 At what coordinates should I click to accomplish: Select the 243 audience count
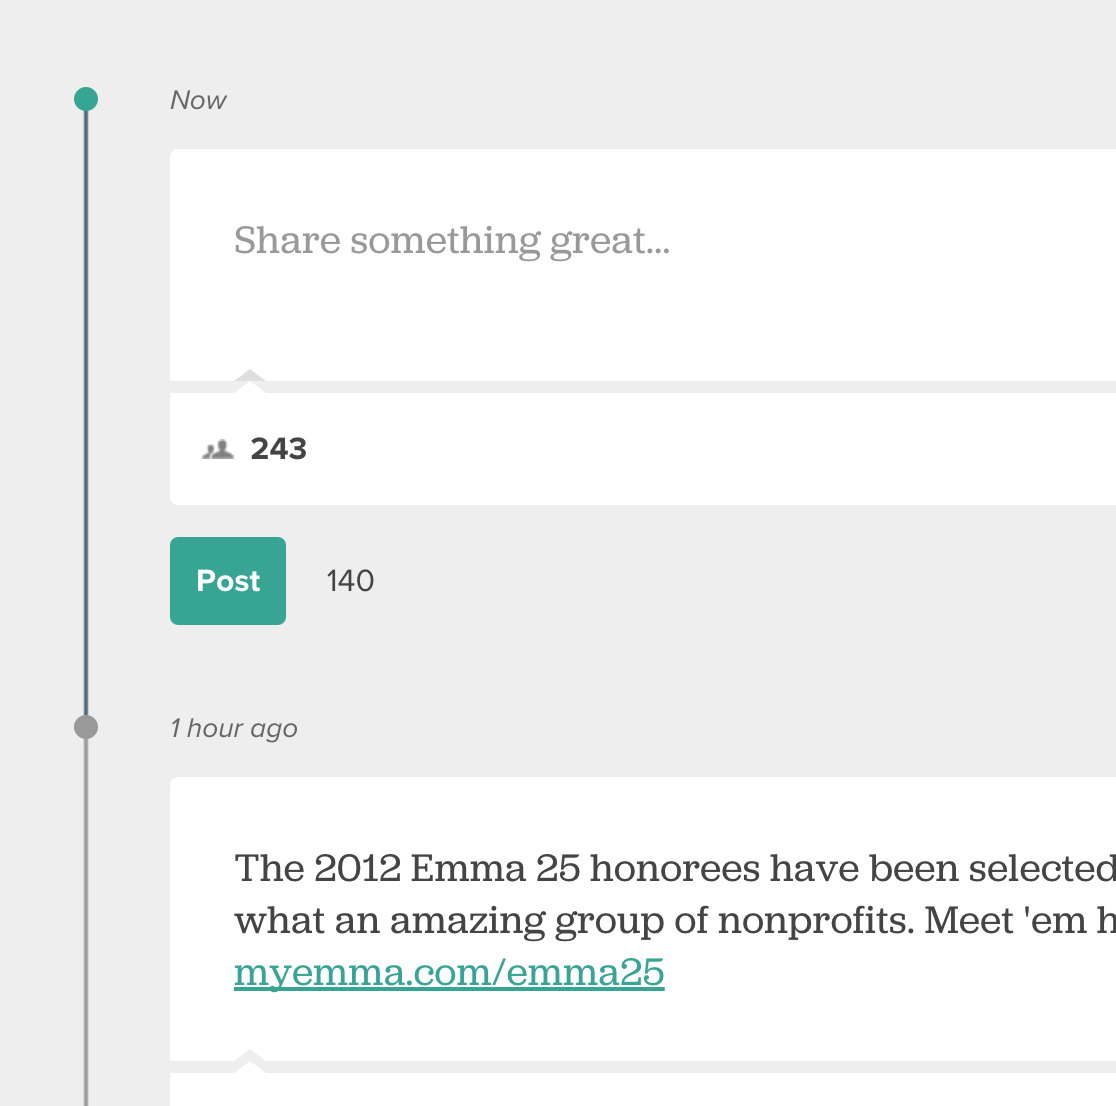coord(279,449)
